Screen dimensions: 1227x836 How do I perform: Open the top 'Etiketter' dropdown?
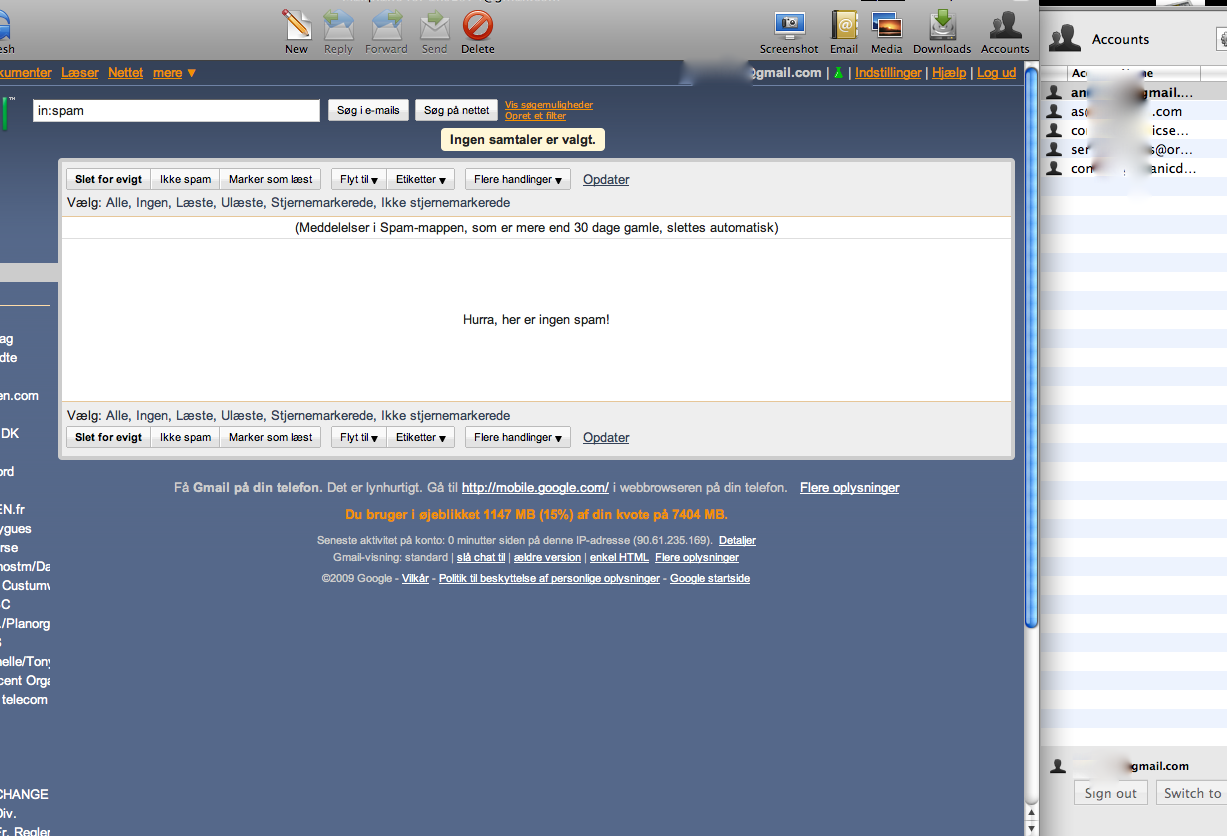click(x=420, y=180)
